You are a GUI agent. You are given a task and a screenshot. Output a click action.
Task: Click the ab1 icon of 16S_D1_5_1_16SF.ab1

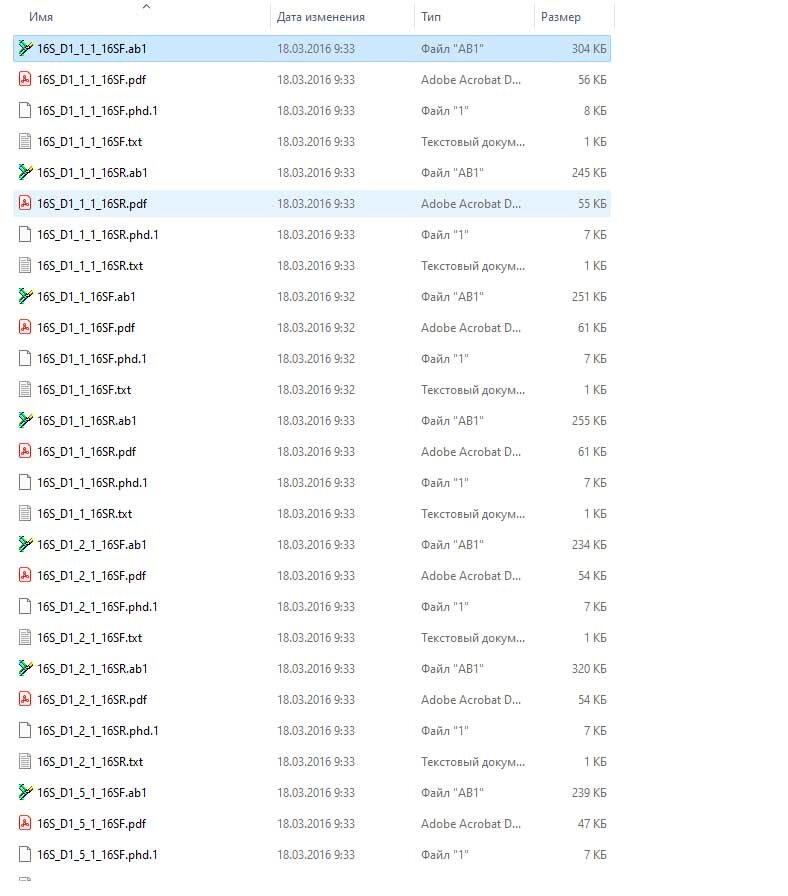click(25, 793)
